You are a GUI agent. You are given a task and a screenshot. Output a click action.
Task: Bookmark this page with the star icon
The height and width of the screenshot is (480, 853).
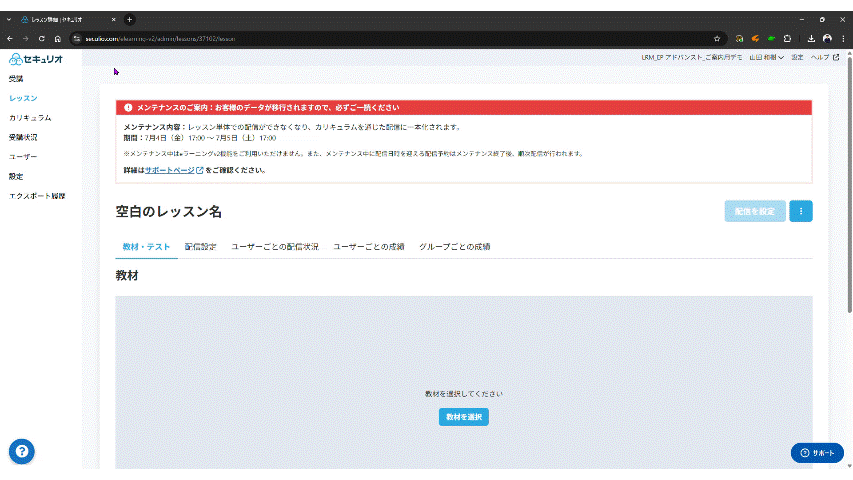point(717,39)
